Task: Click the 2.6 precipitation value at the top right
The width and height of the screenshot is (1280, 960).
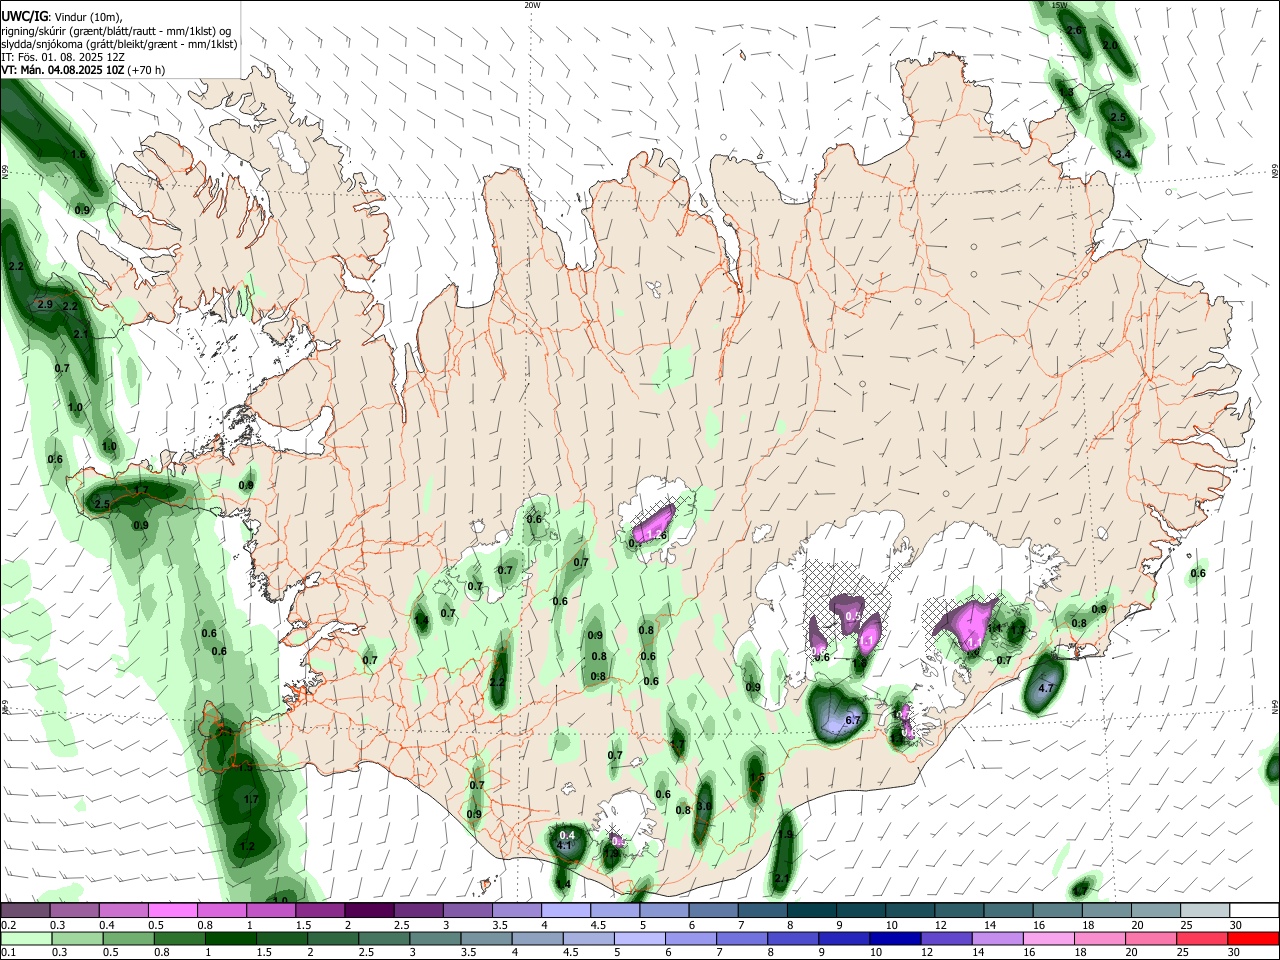Action: pyautogui.click(x=1075, y=31)
